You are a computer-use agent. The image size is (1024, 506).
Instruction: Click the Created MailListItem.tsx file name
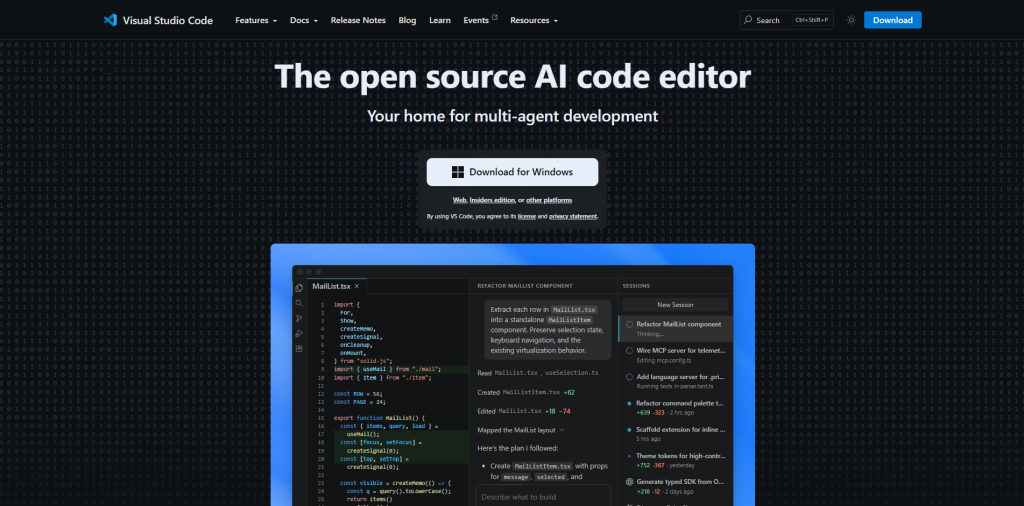[531, 392]
